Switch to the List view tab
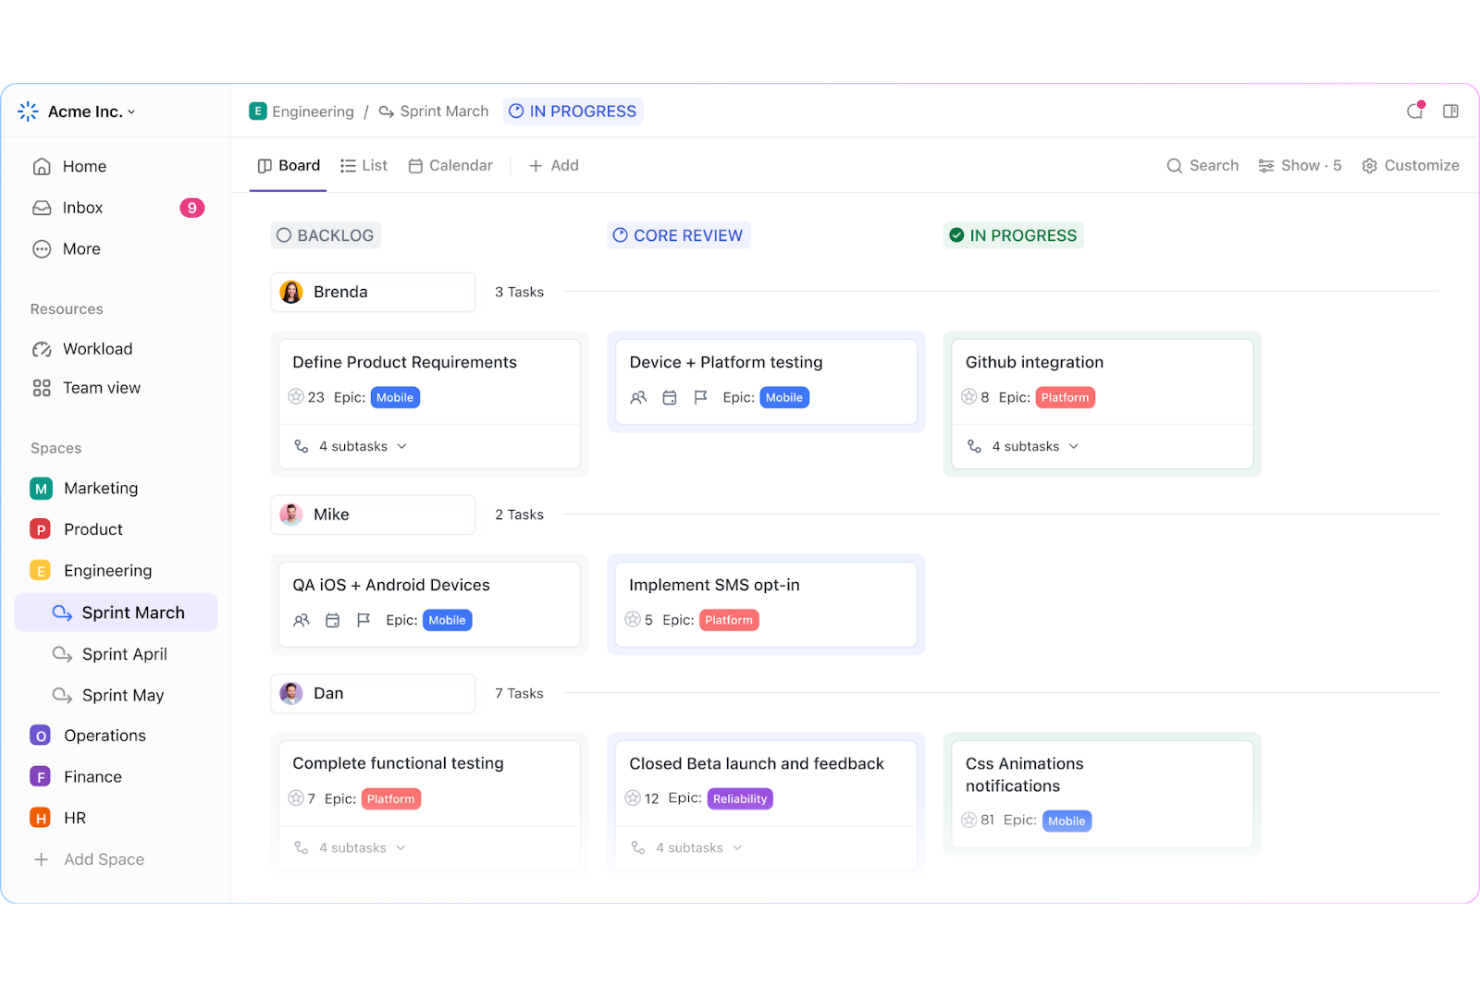The height and width of the screenshot is (987, 1480). click(364, 166)
